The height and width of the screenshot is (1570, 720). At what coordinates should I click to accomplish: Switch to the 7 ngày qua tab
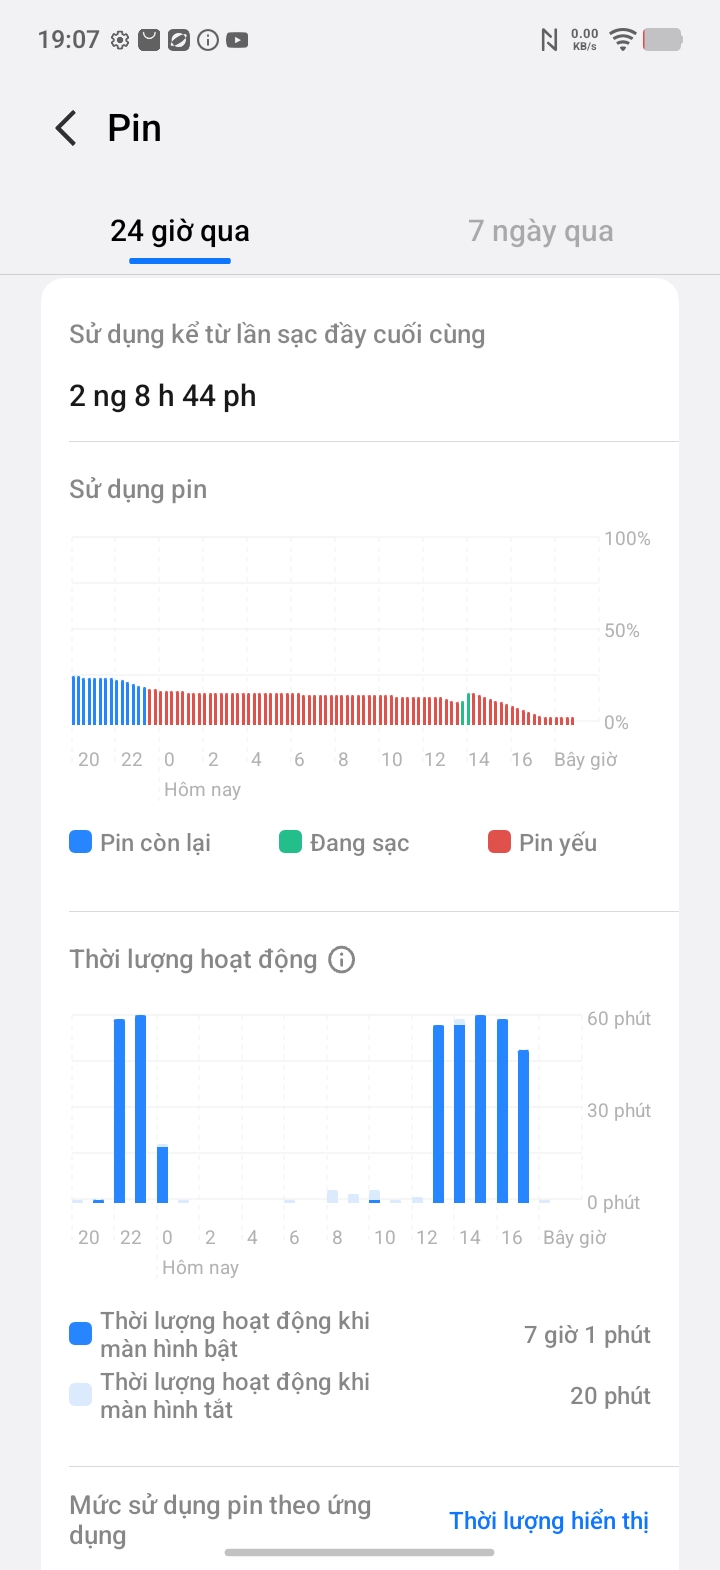(x=541, y=232)
